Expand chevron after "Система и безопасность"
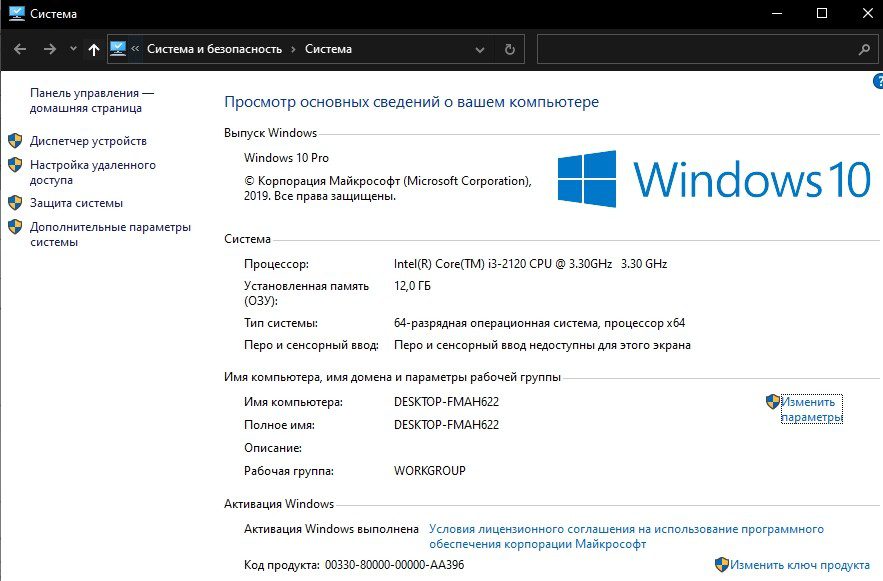 click(x=293, y=49)
